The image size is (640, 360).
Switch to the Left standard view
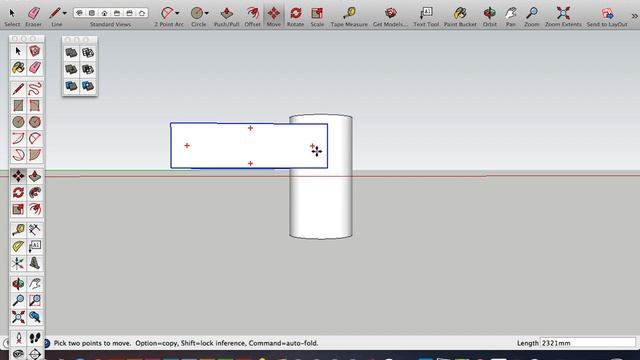click(x=142, y=13)
